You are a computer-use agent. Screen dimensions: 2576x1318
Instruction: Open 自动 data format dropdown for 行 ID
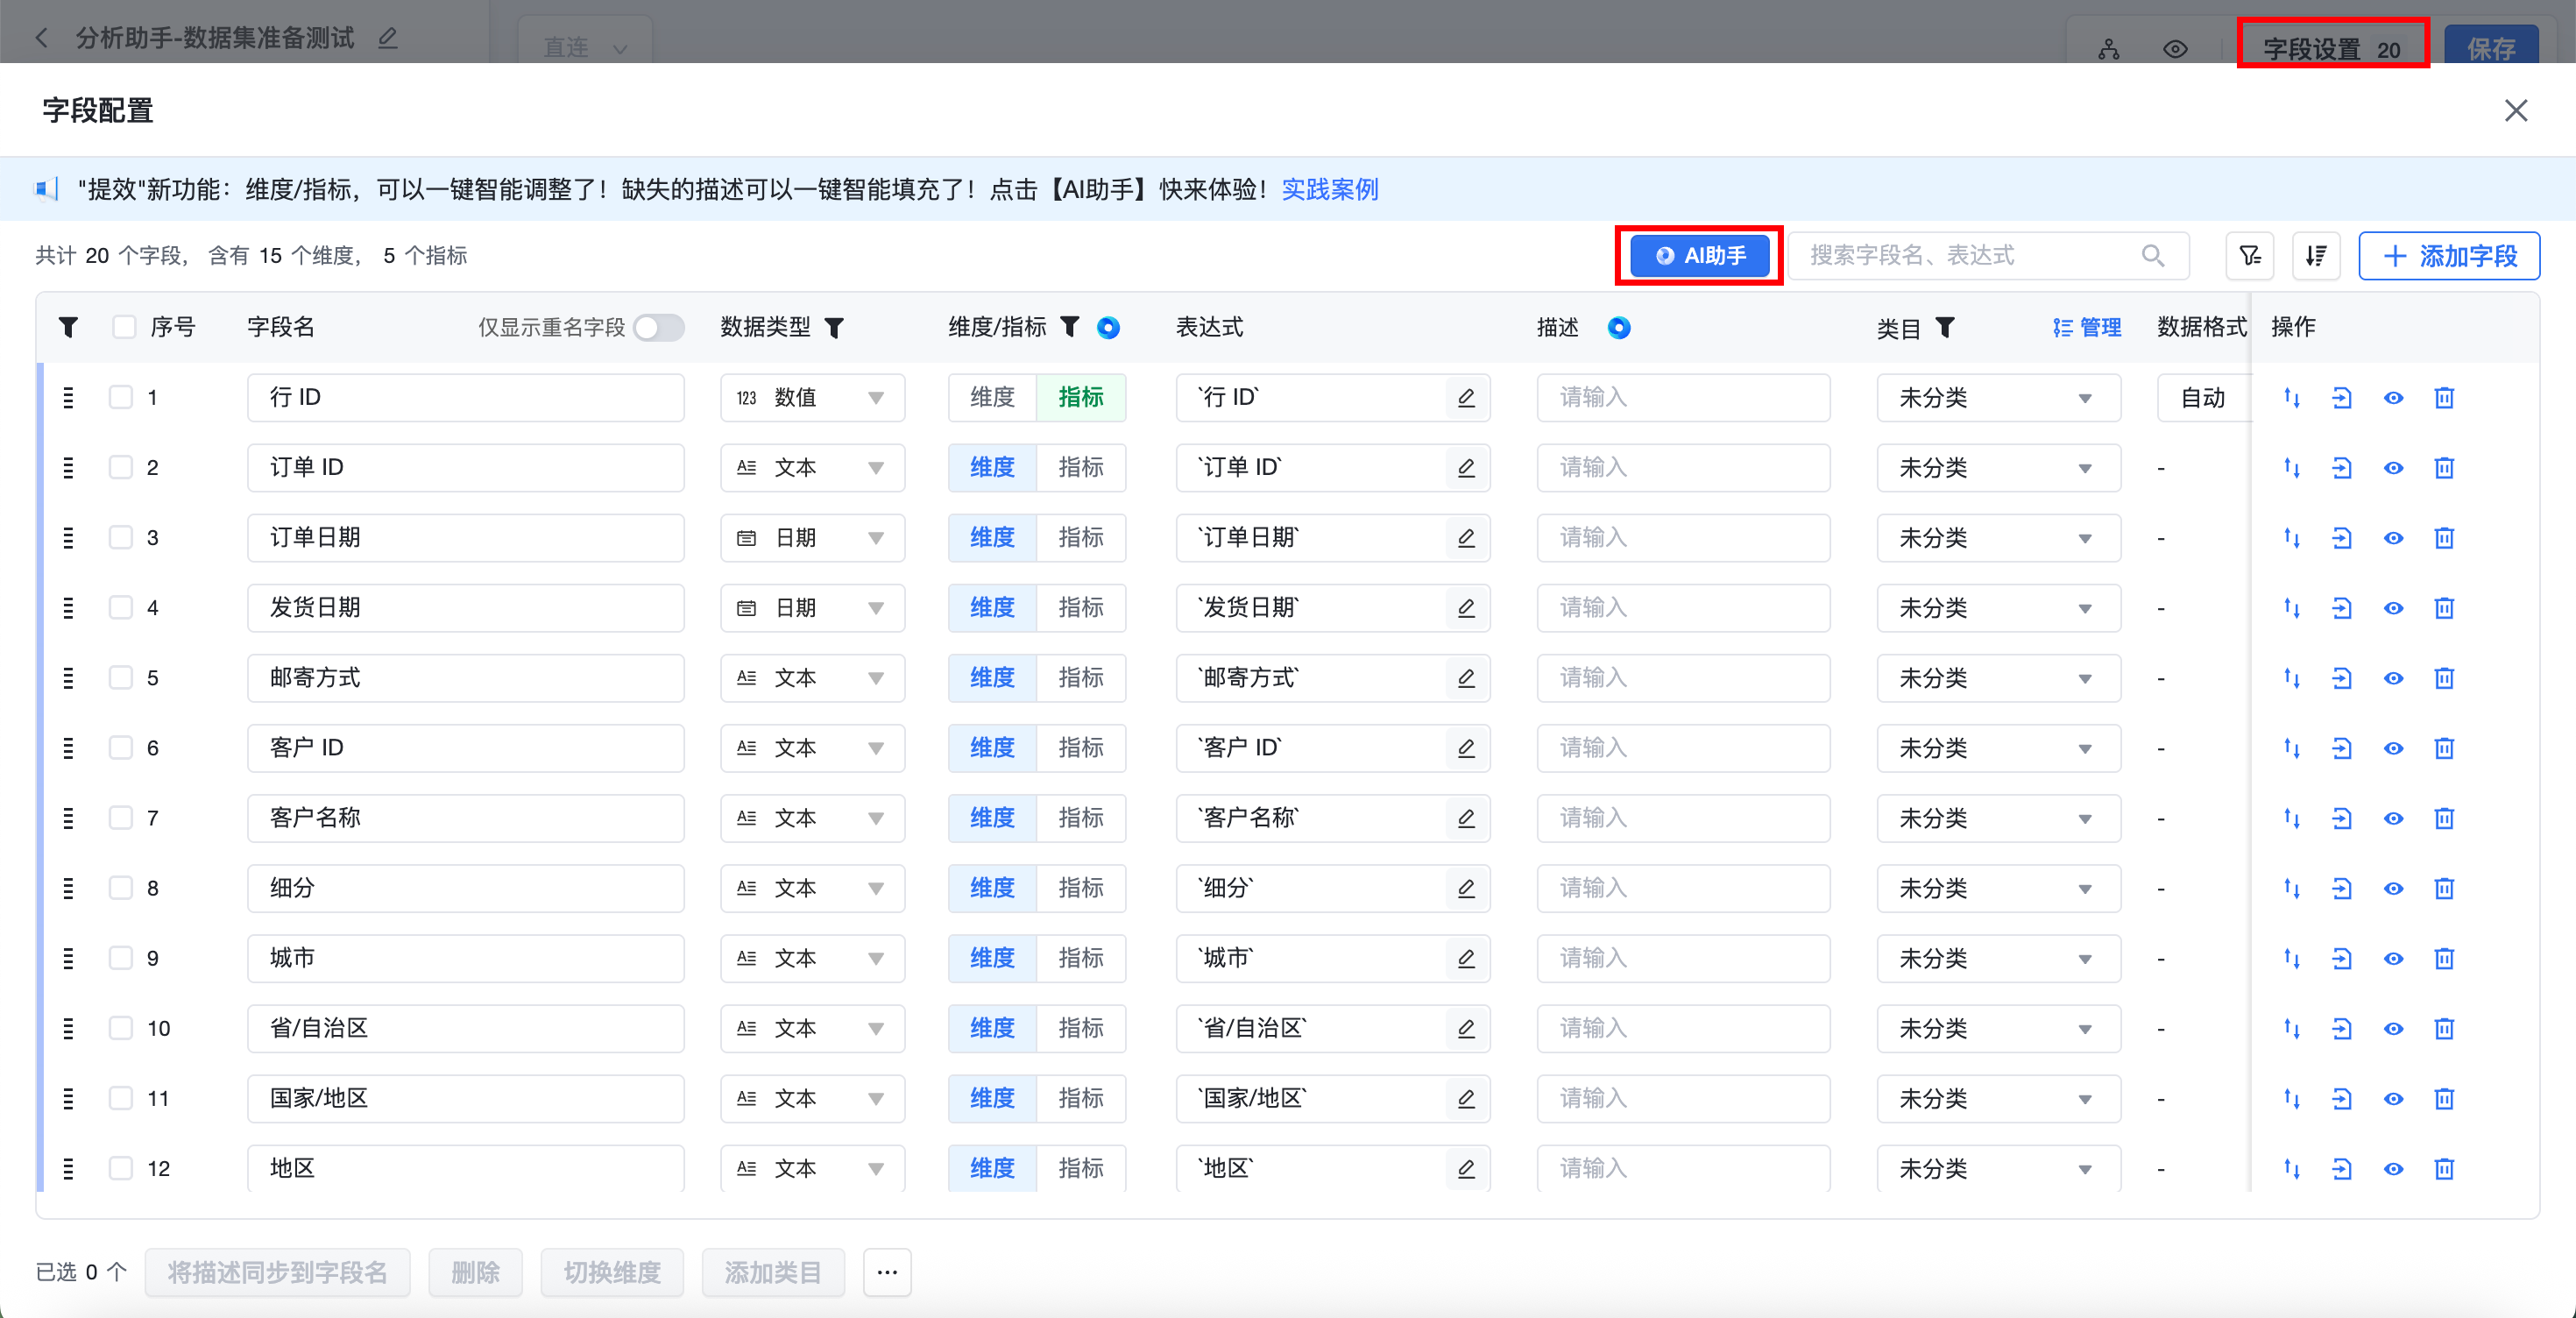tap(2203, 398)
